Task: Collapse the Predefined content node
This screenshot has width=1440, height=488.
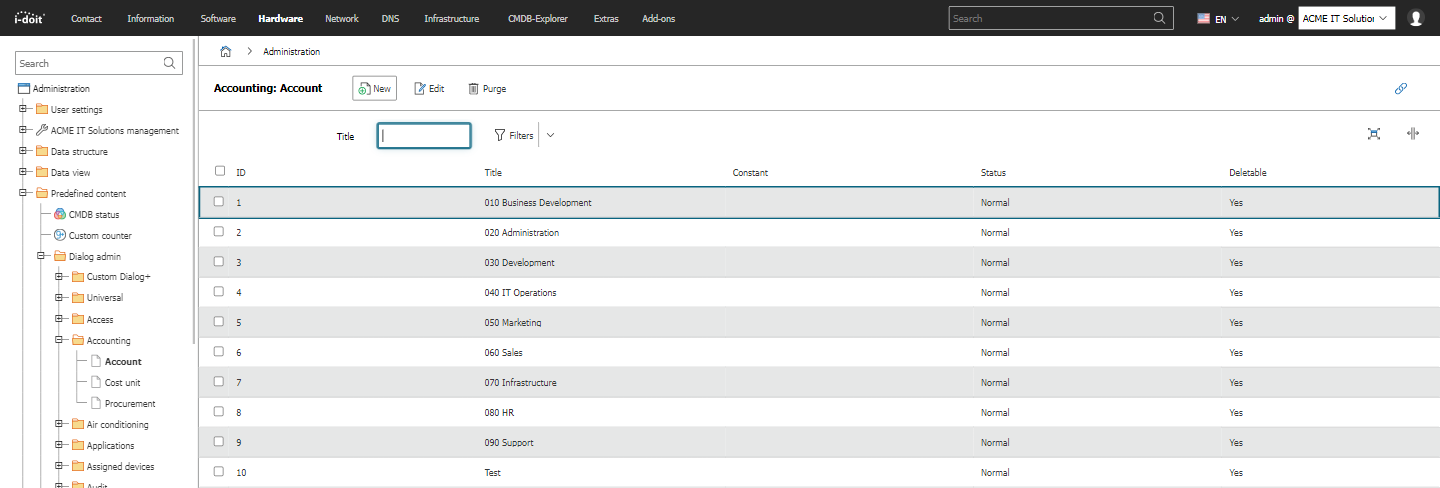Action: (x=23, y=194)
